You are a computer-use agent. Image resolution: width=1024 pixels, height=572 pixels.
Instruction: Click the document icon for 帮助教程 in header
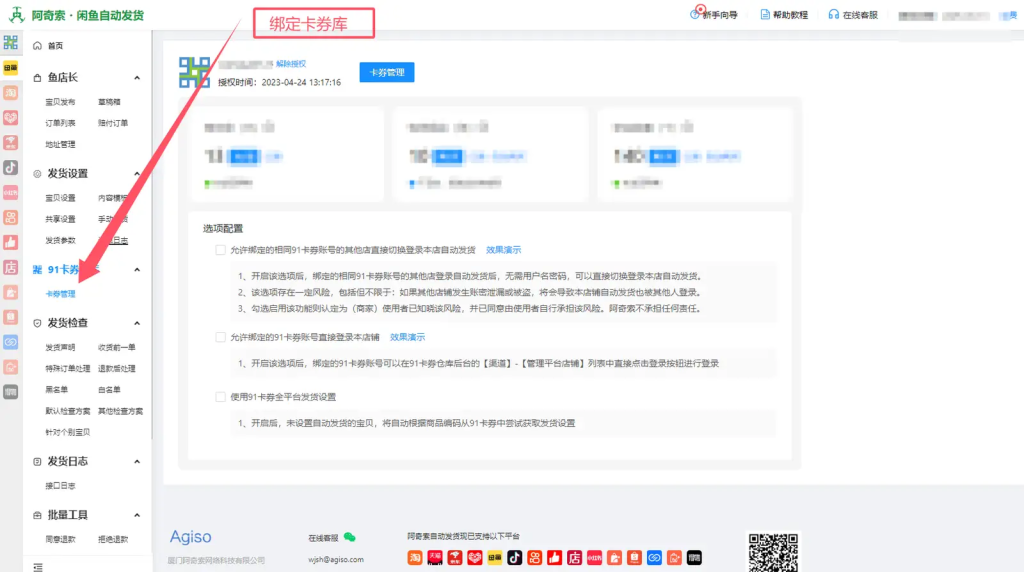click(x=765, y=14)
